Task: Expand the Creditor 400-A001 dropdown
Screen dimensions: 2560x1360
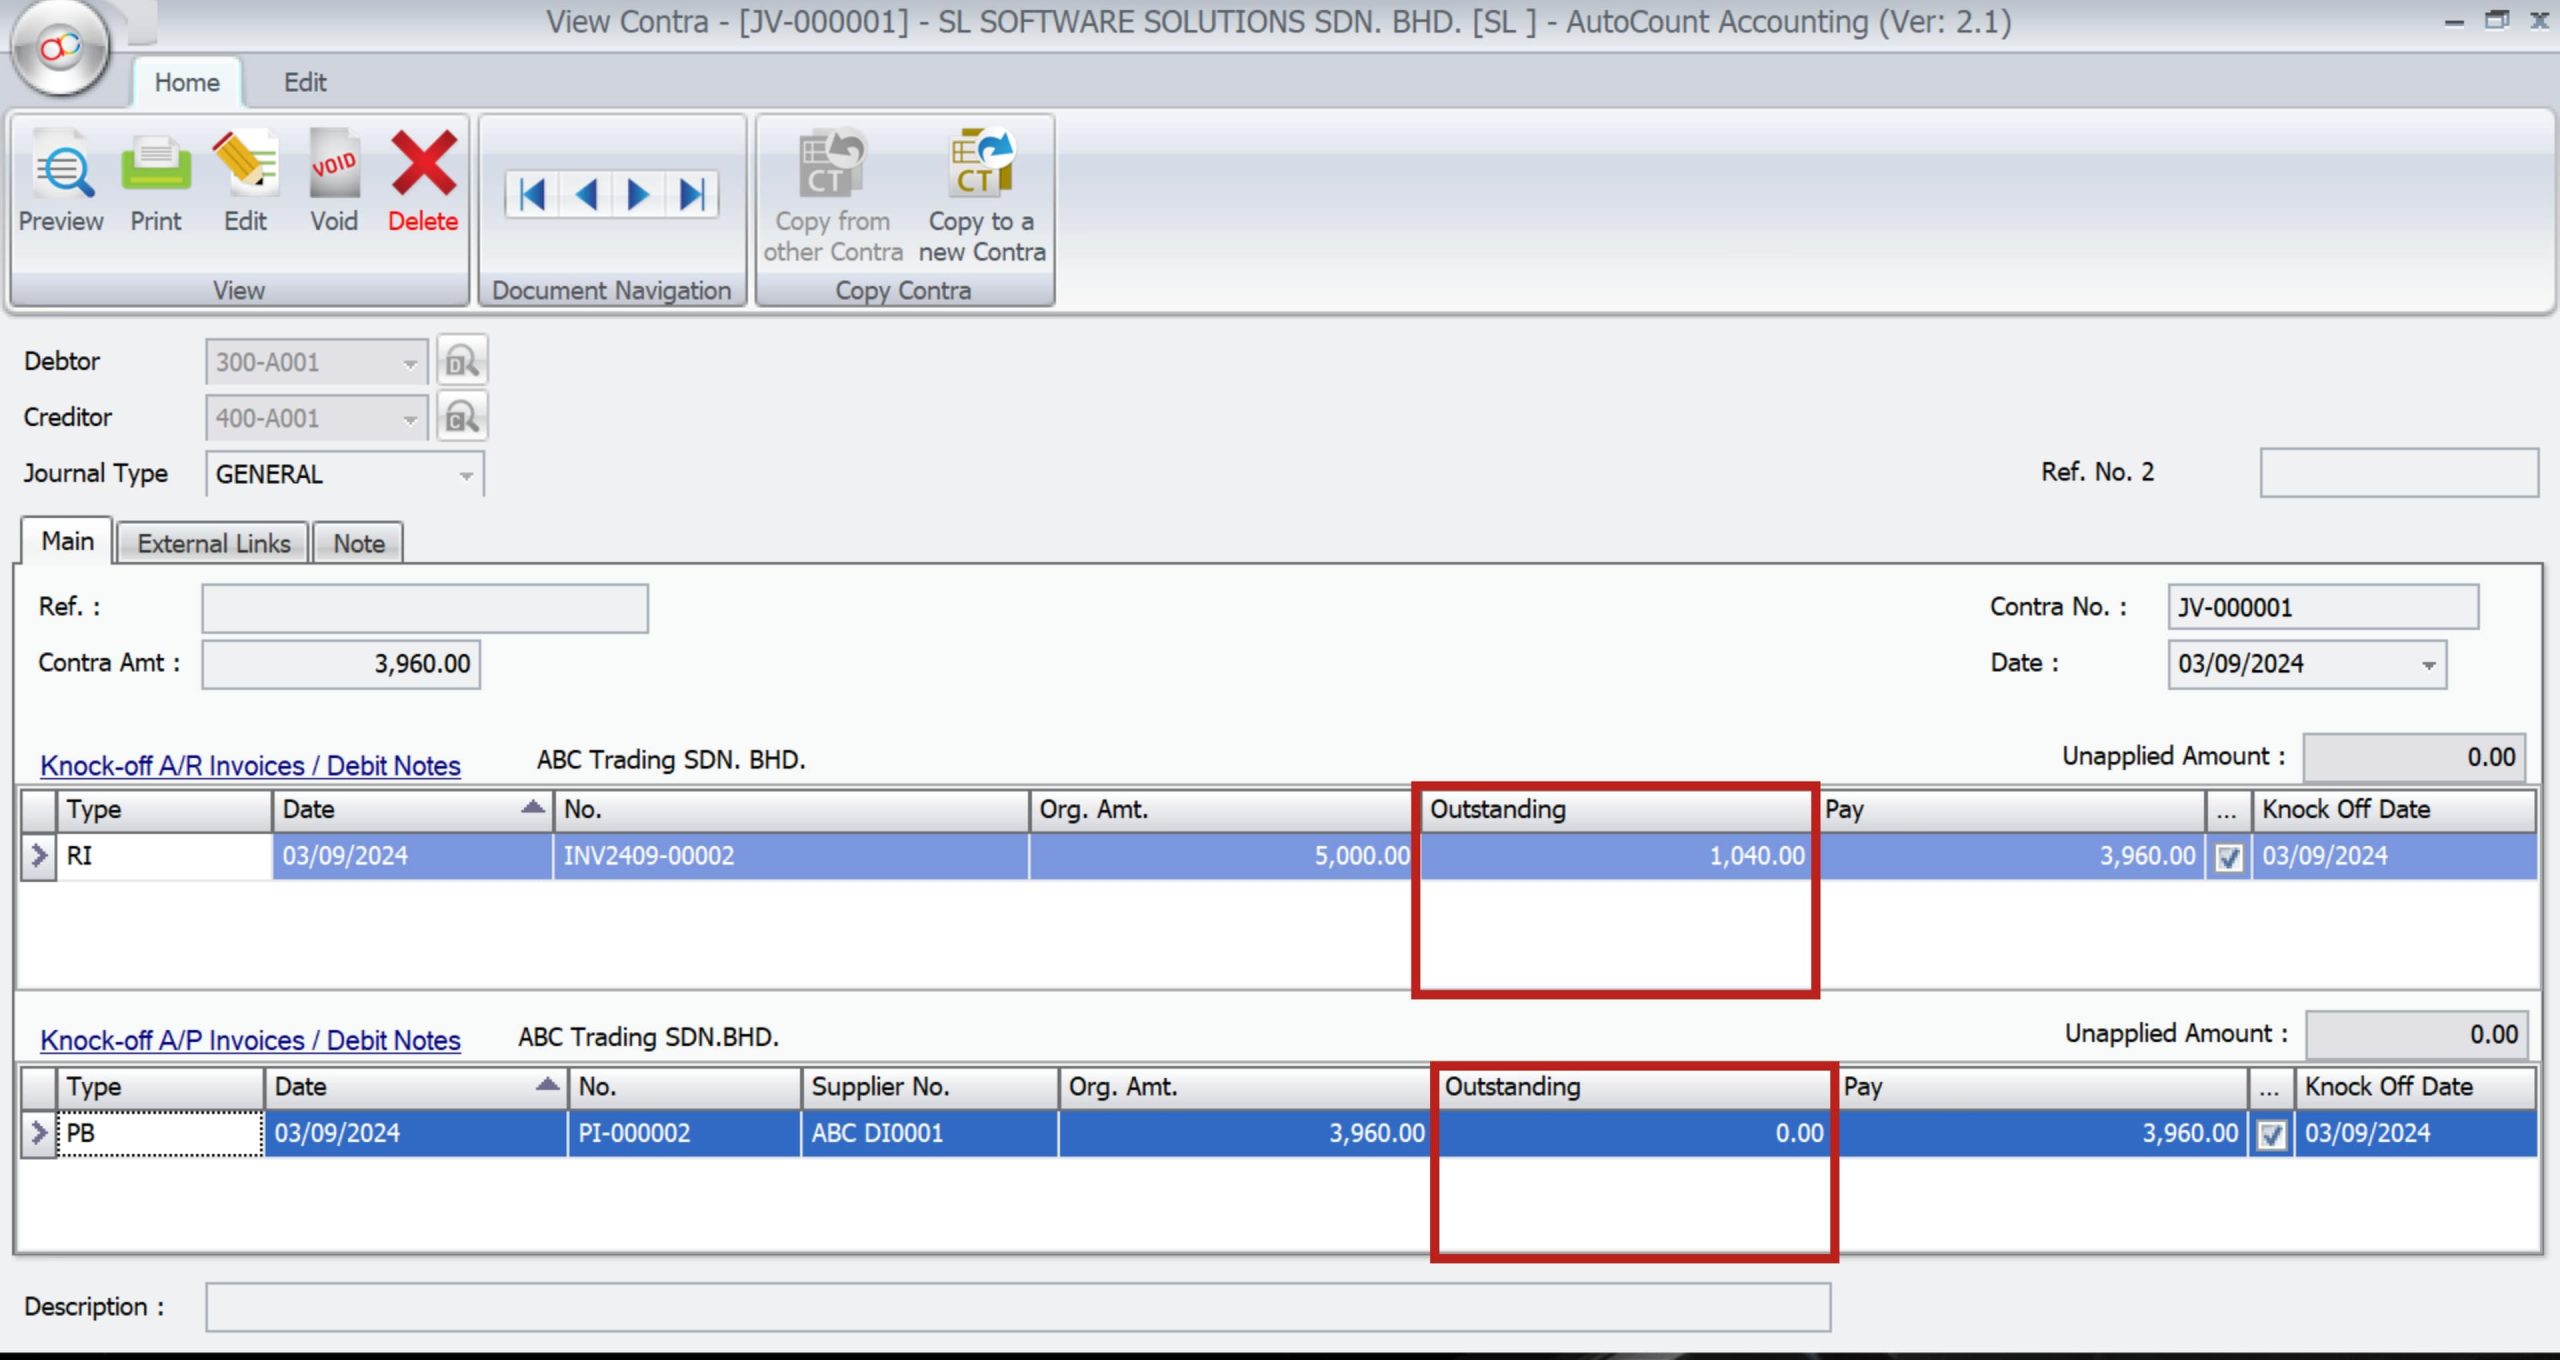Action: tap(410, 420)
